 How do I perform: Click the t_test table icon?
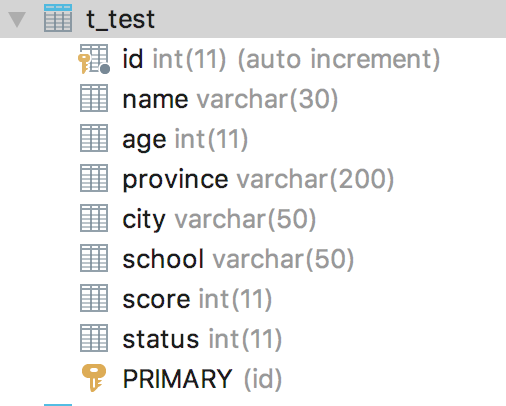point(58,18)
